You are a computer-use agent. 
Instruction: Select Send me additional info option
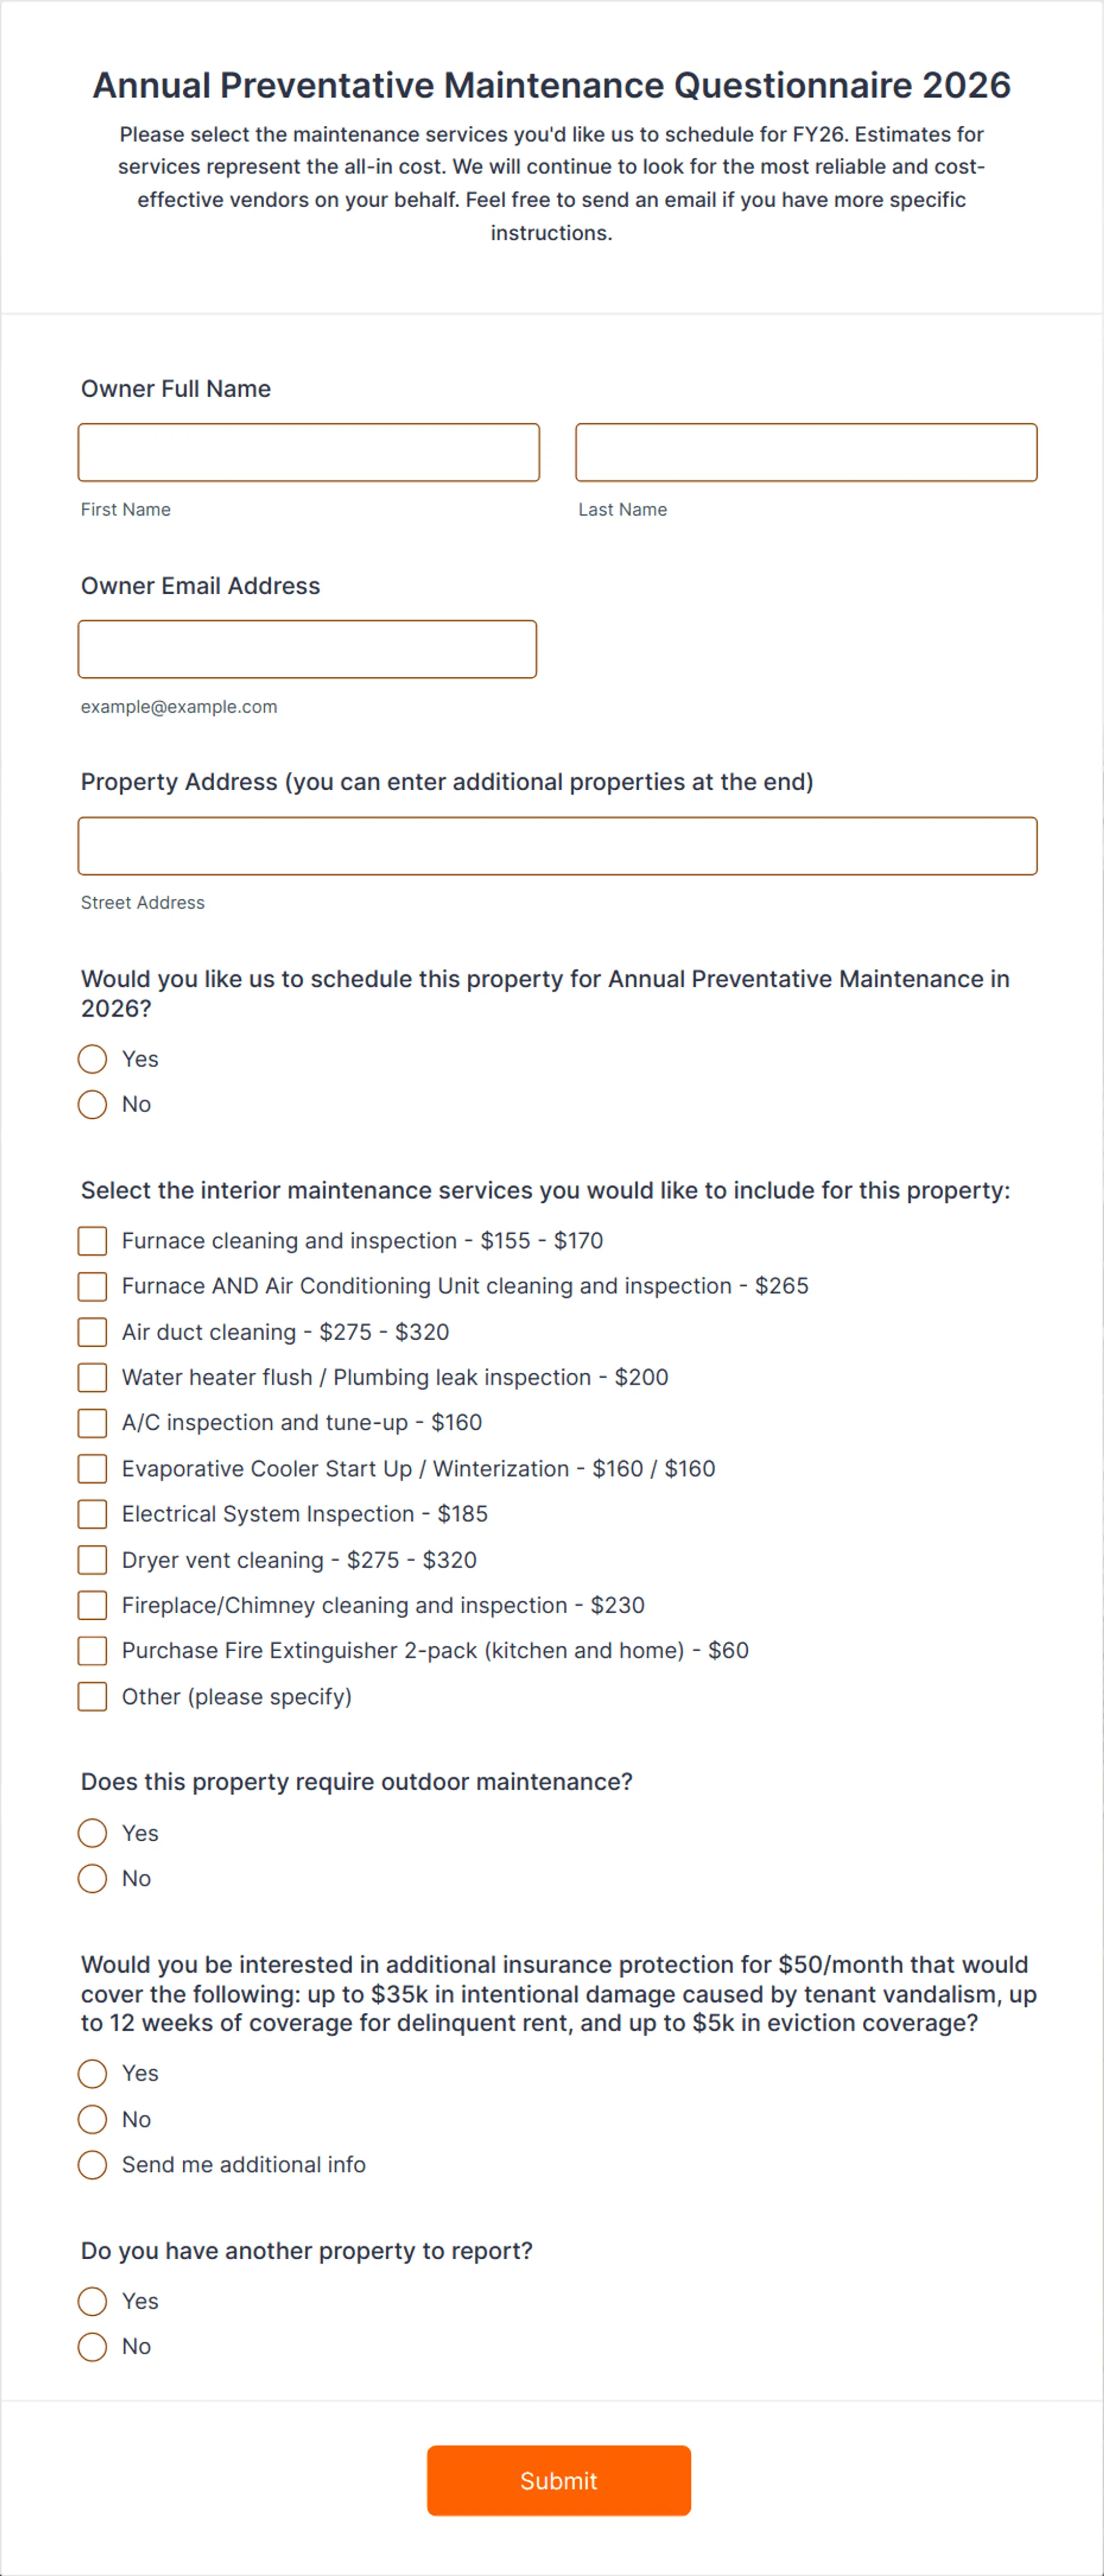pos(93,2165)
